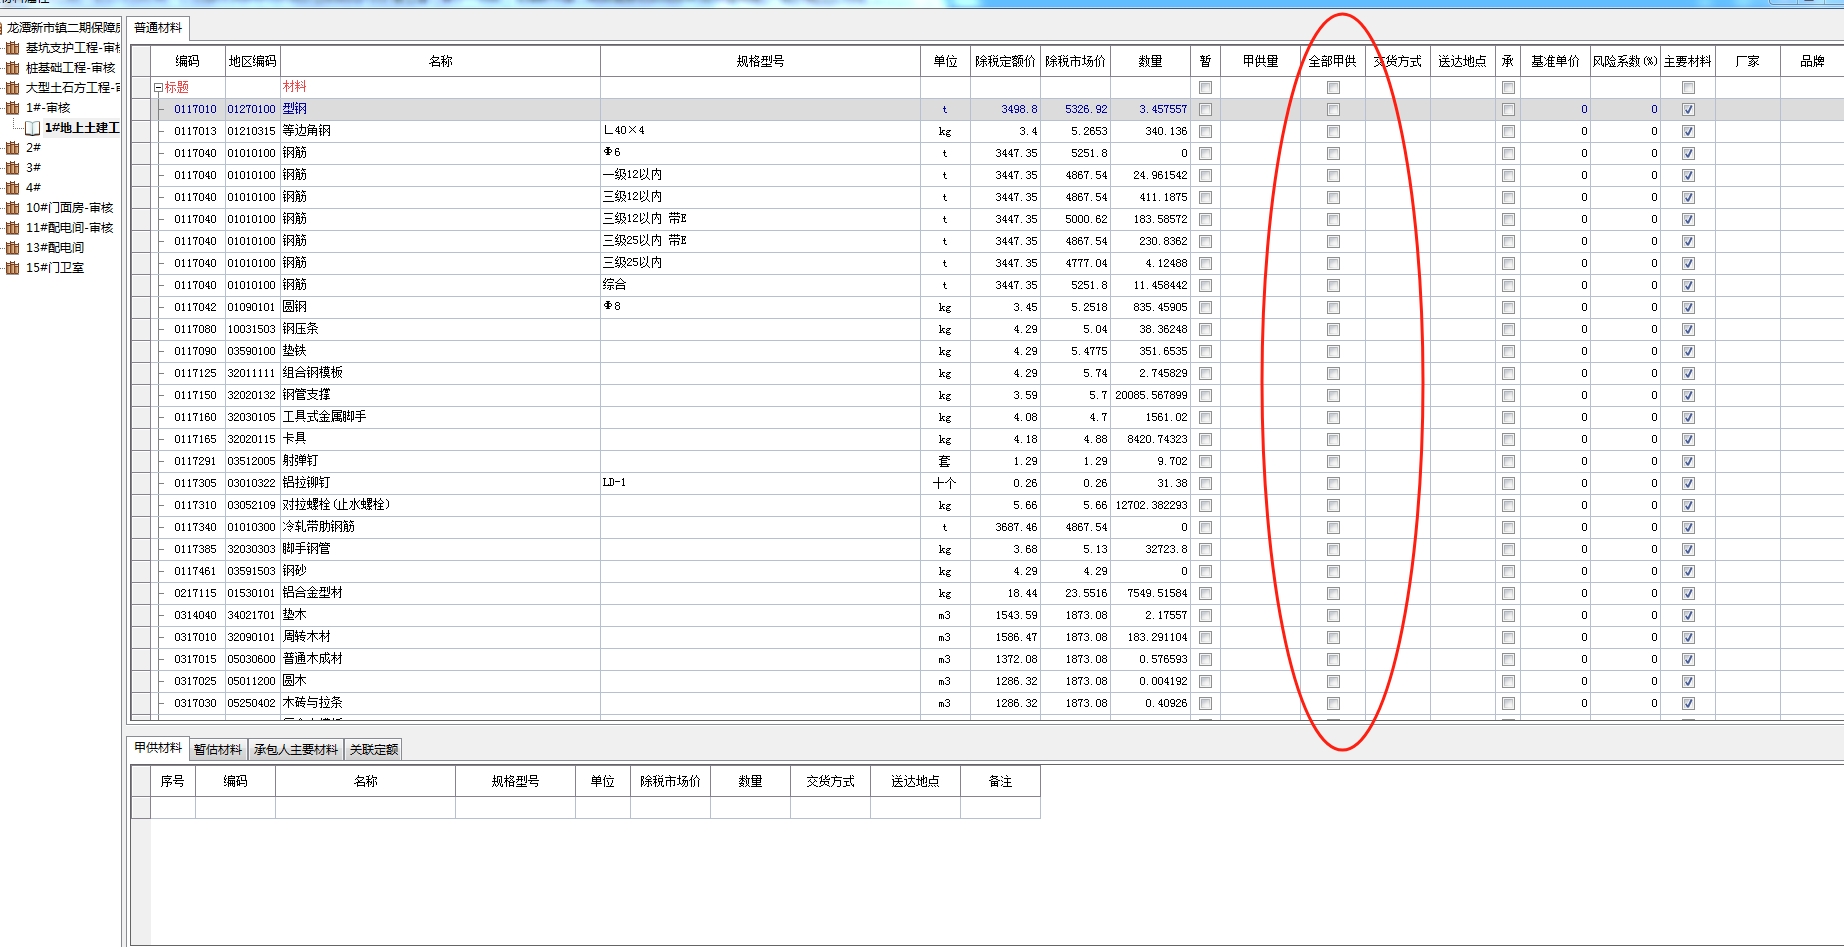Select the 对拉螺栓(止水螺栓) cell
This screenshot has height=947, width=1844.
[440, 506]
